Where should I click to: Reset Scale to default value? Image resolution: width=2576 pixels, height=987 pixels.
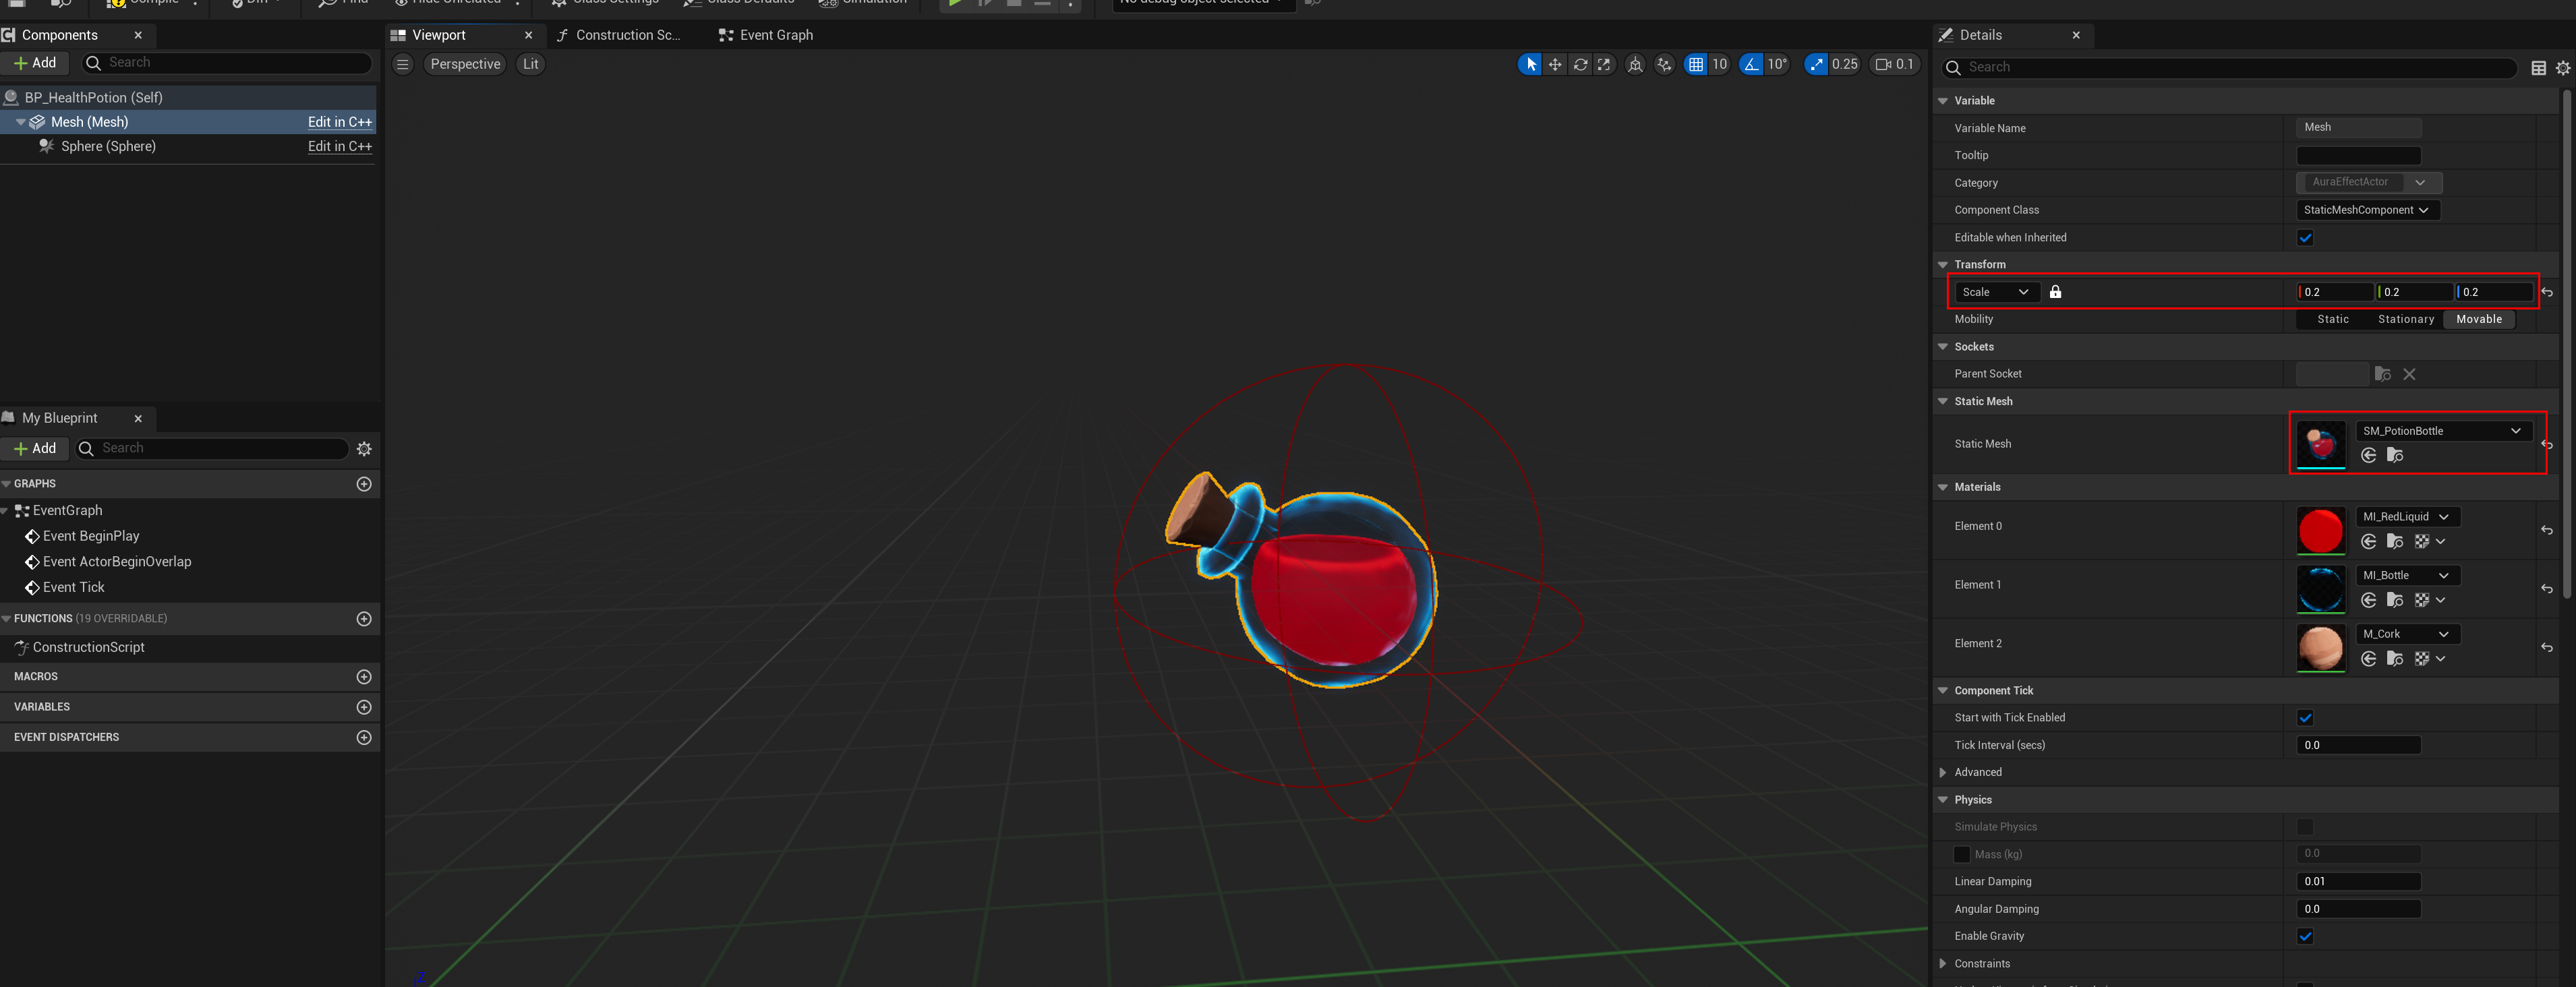pyautogui.click(x=2547, y=293)
